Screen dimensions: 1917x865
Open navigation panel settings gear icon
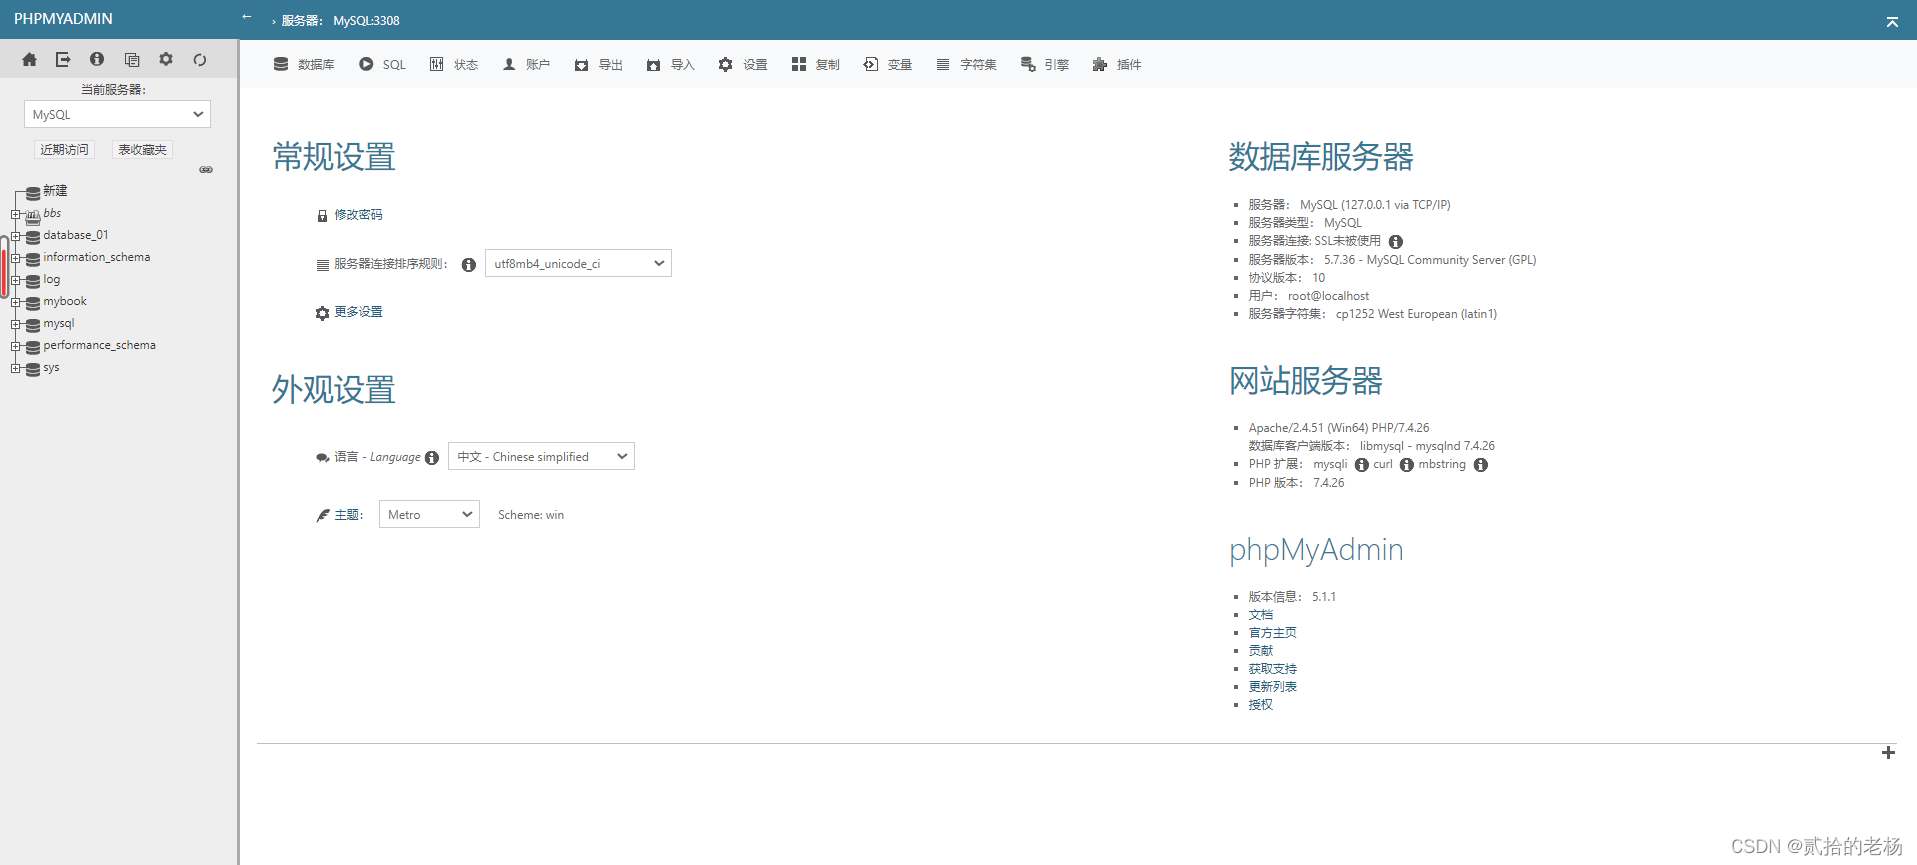(166, 60)
